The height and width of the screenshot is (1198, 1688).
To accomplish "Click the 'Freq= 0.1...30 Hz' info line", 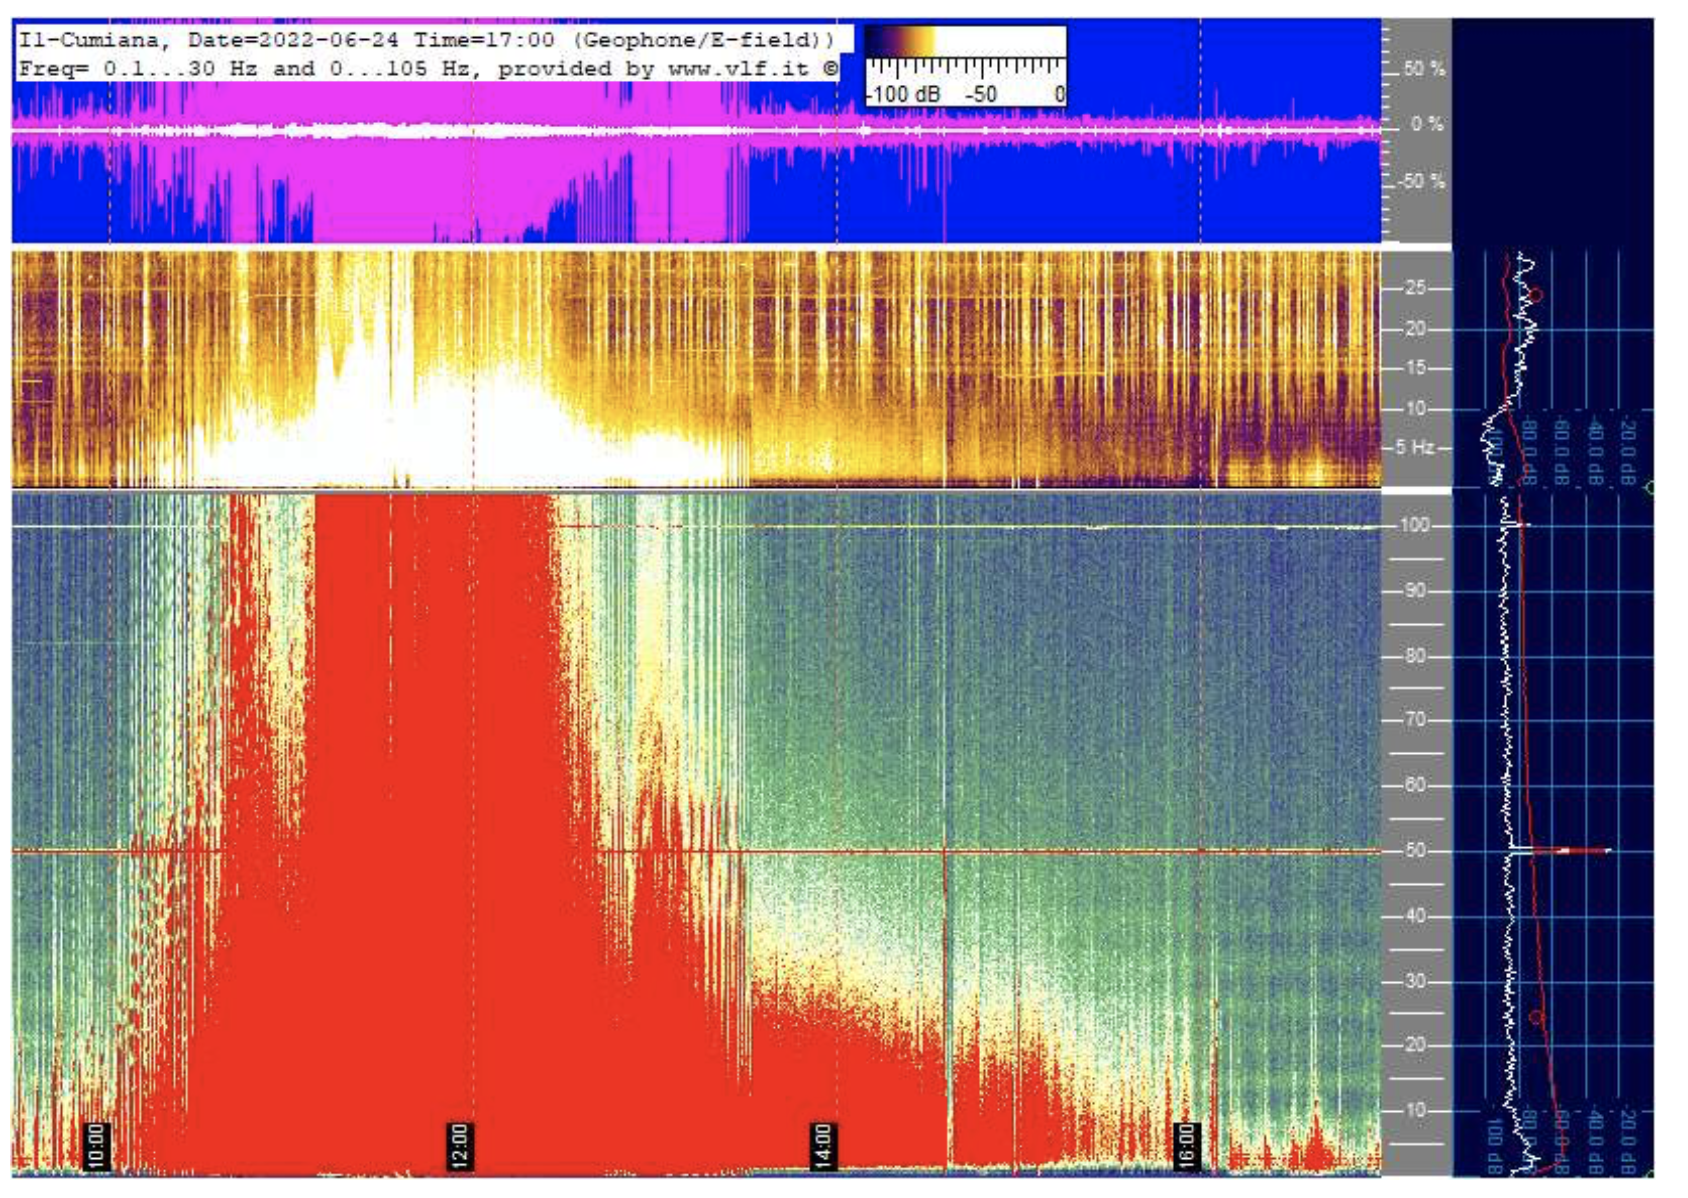I will [x=428, y=69].
